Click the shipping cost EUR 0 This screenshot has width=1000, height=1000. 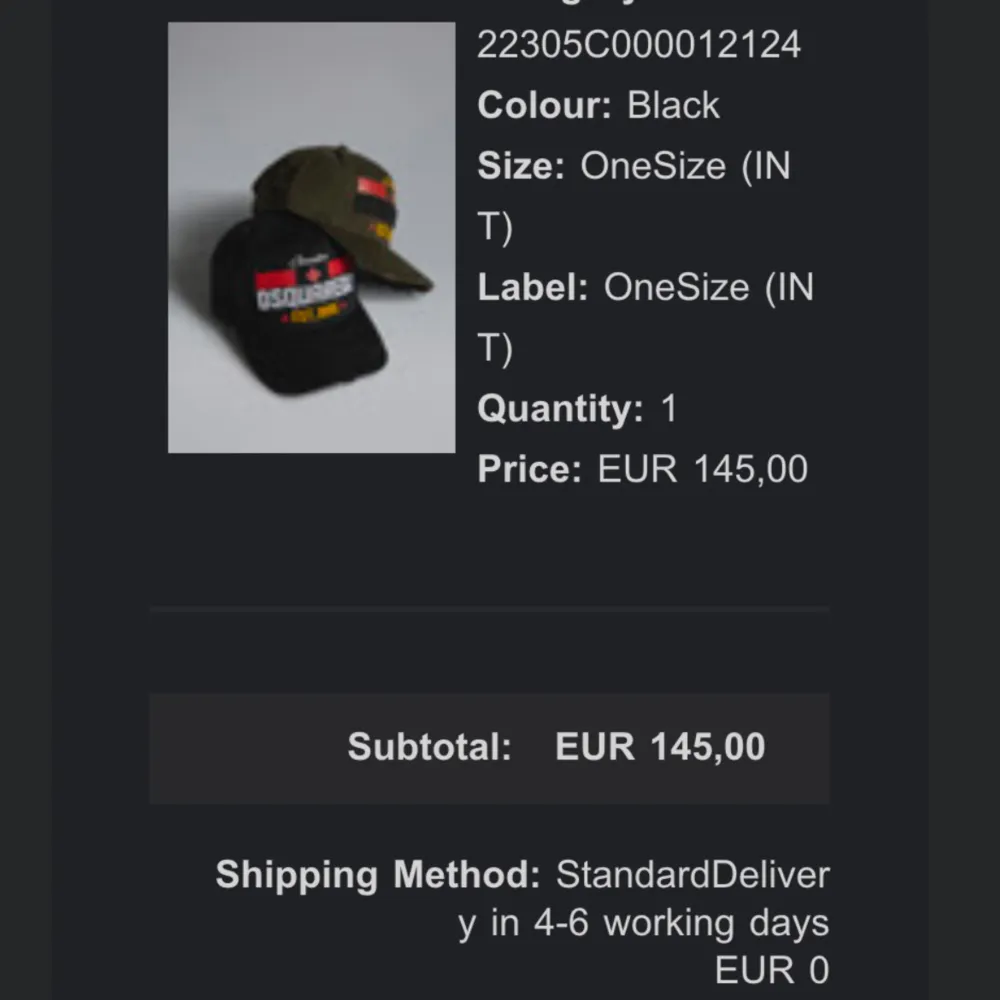pyautogui.click(x=772, y=970)
